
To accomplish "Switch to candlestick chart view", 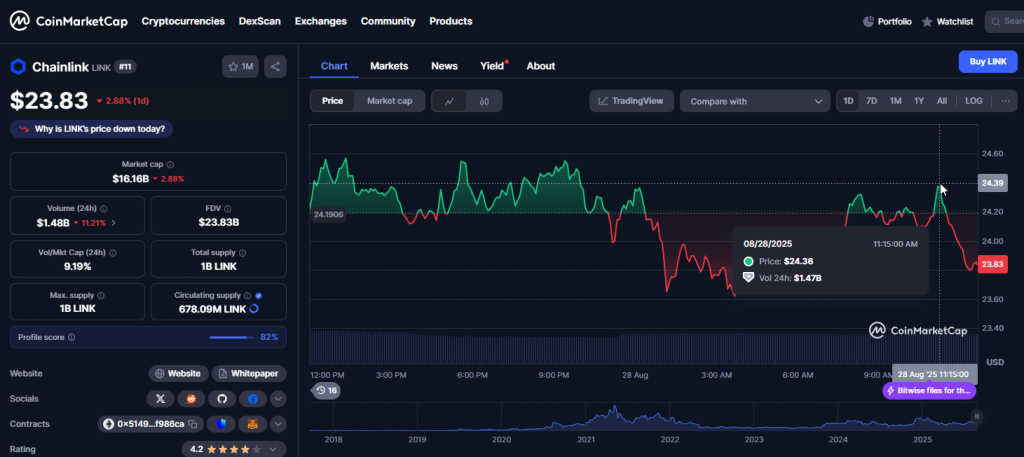I will [484, 101].
